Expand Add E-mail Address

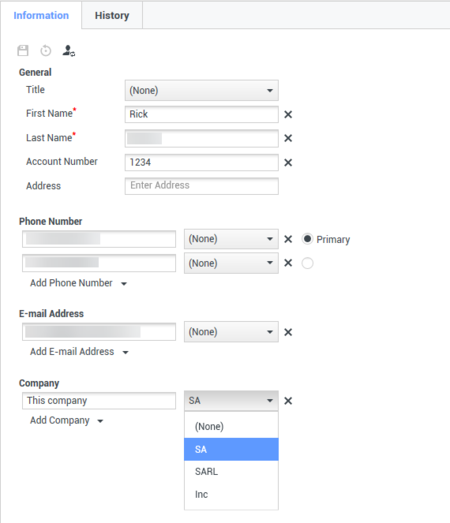[x=79, y=352]
